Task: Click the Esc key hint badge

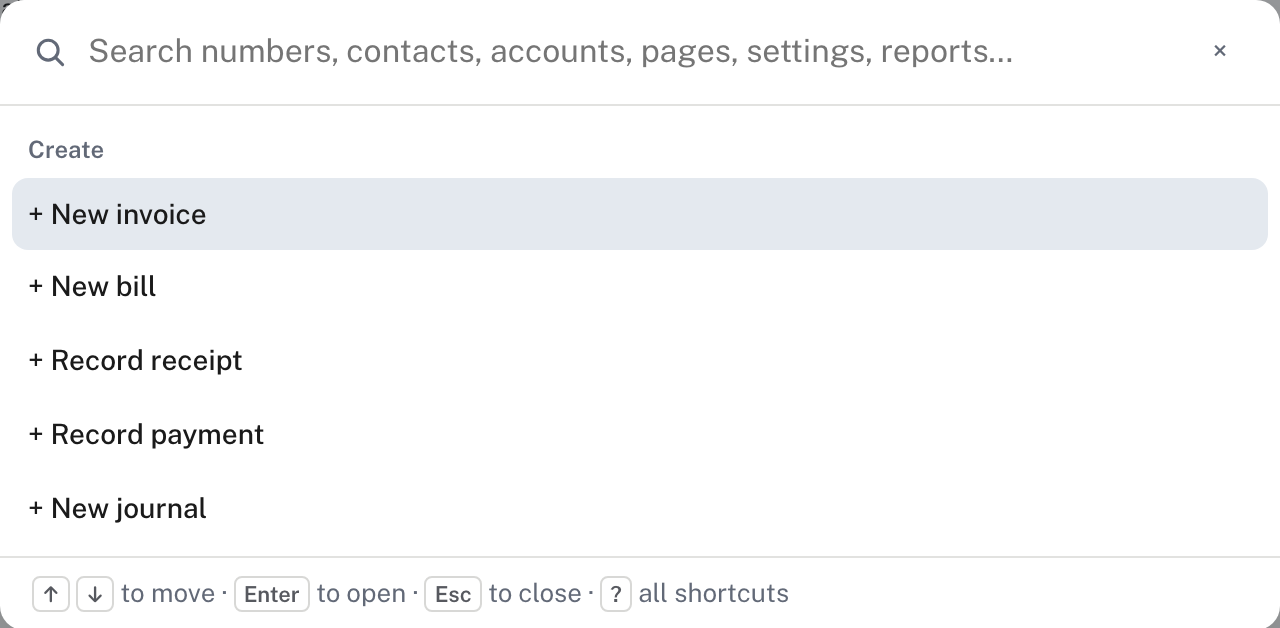Action: [x=453, y=594]
